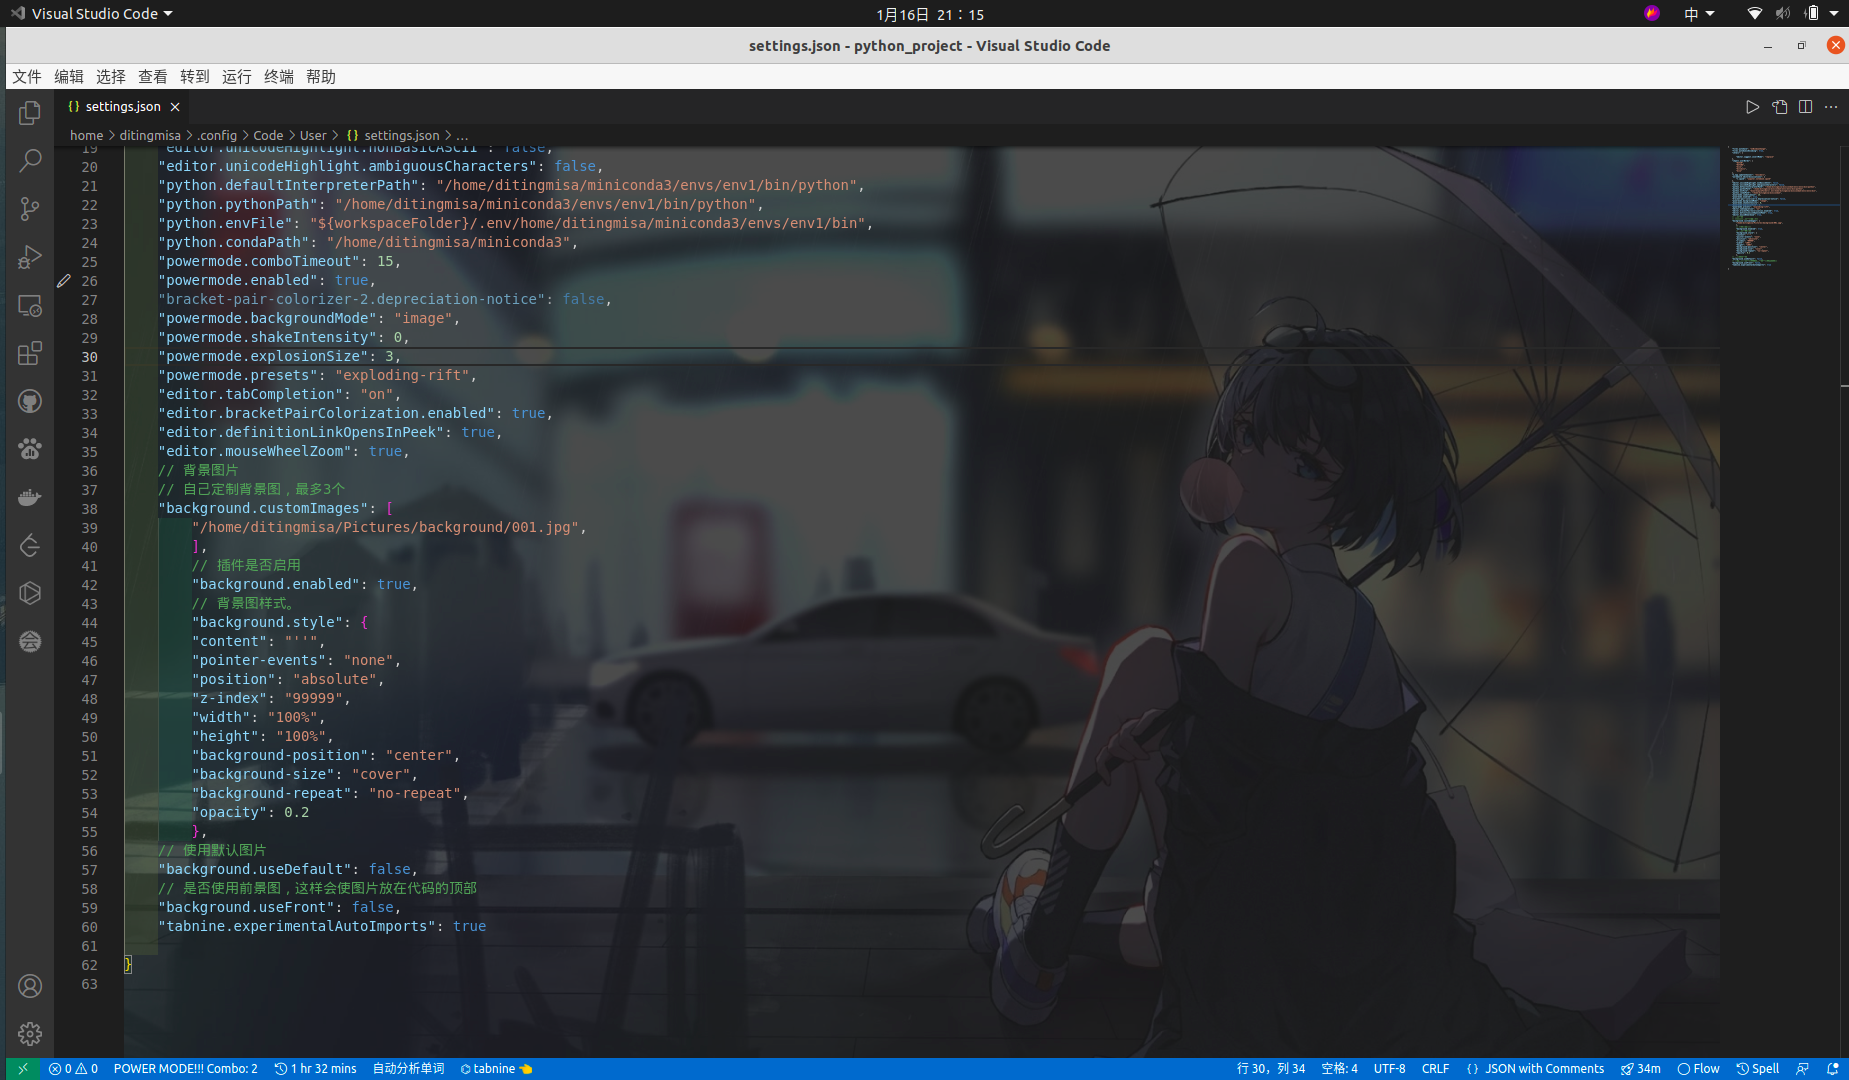Open the Baidu paw icon panel
Screen dimensions: 1849x1080
(30, 449)
